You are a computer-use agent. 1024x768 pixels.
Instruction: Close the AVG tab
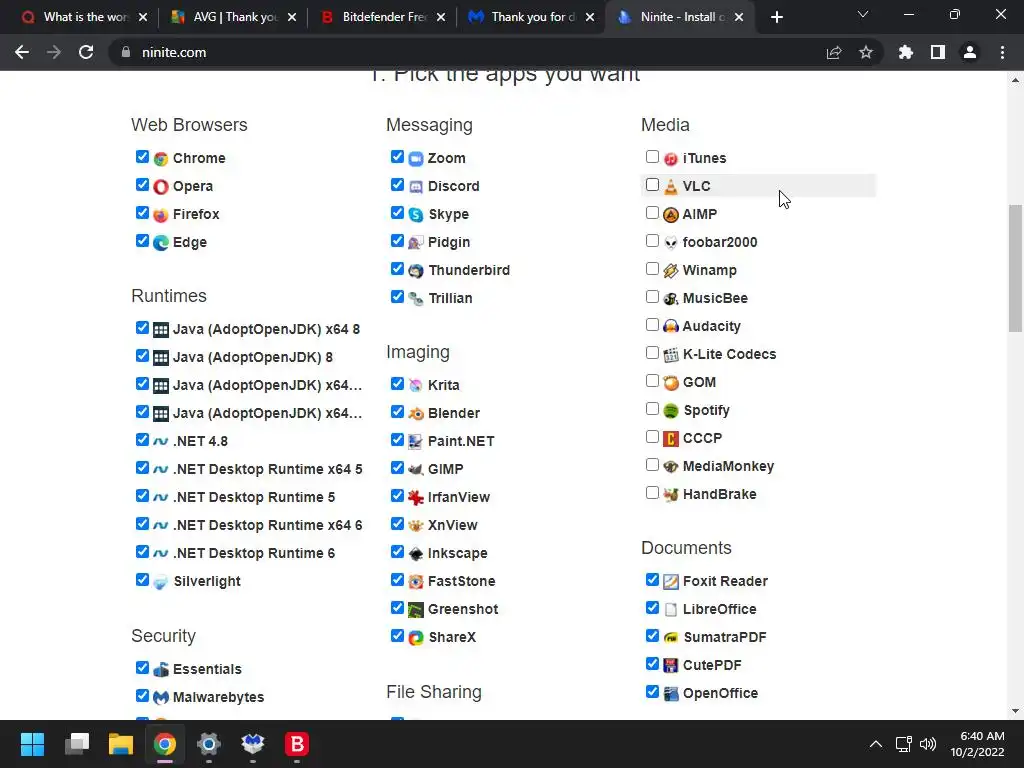(292, 17)
